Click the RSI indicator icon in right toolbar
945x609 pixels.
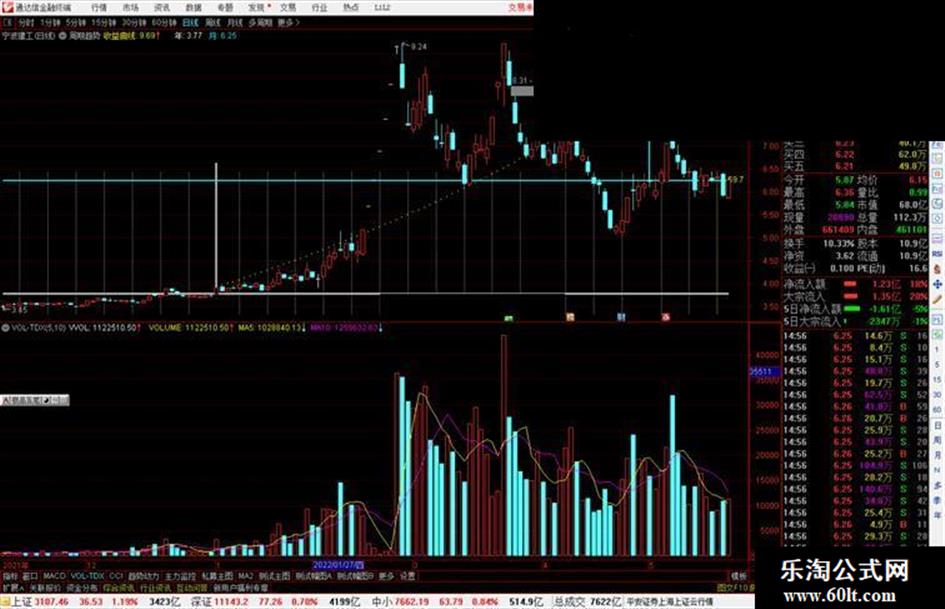coord(937,254)
